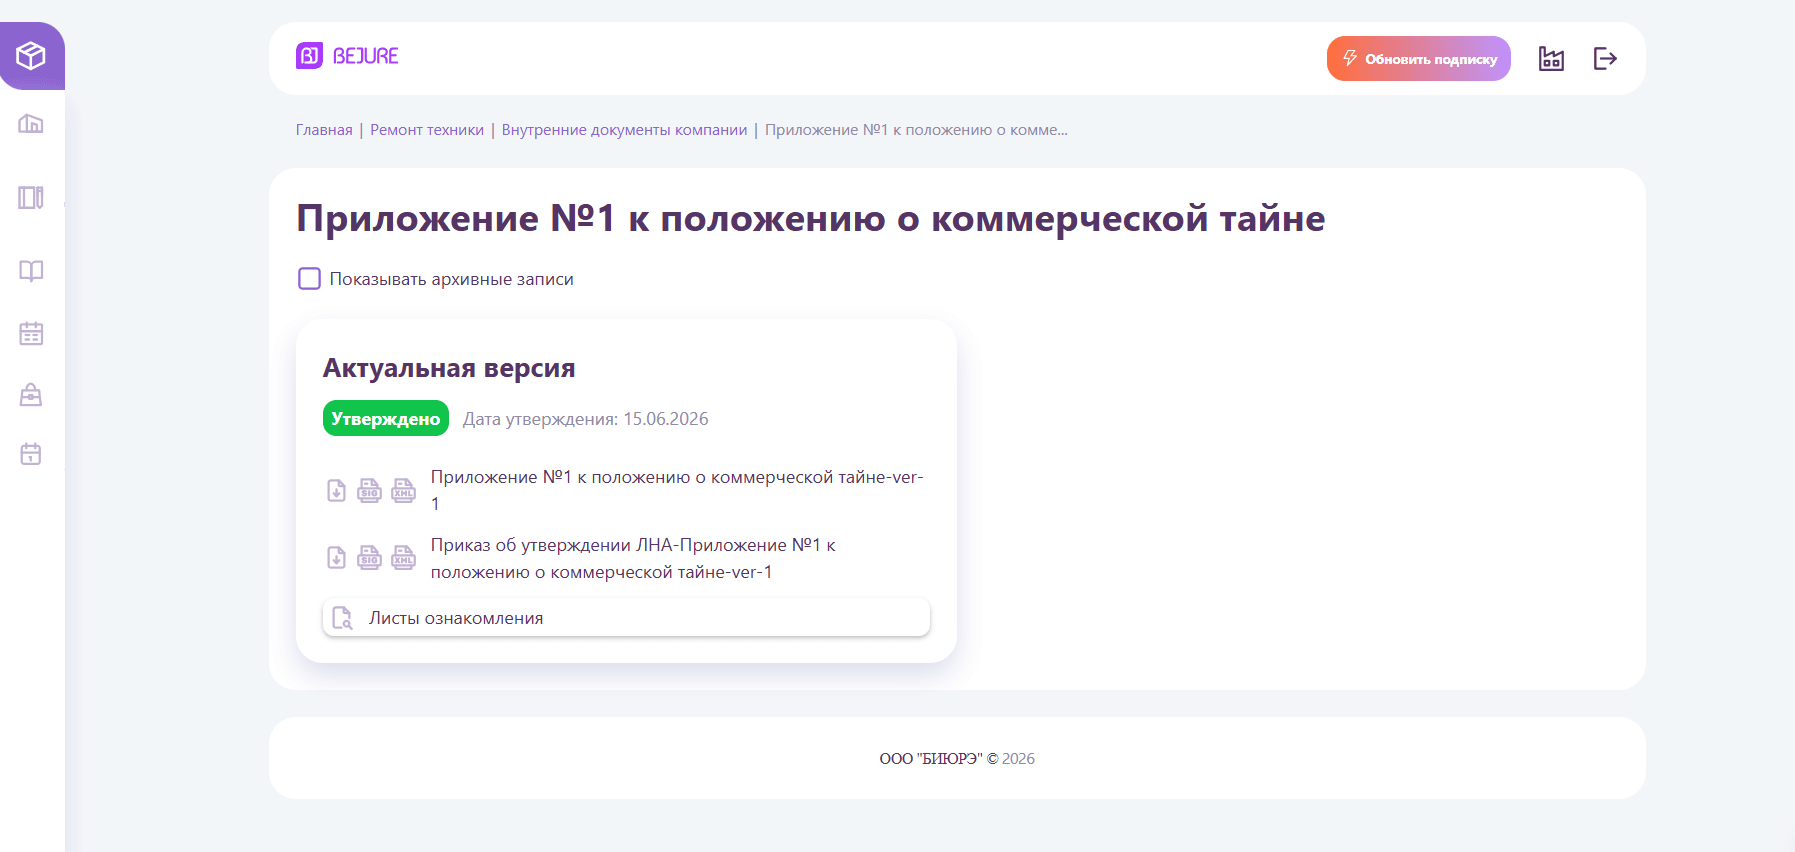Open the building/company section in sidebar
Screen dimensions: 1795x852
coord(31,124)
